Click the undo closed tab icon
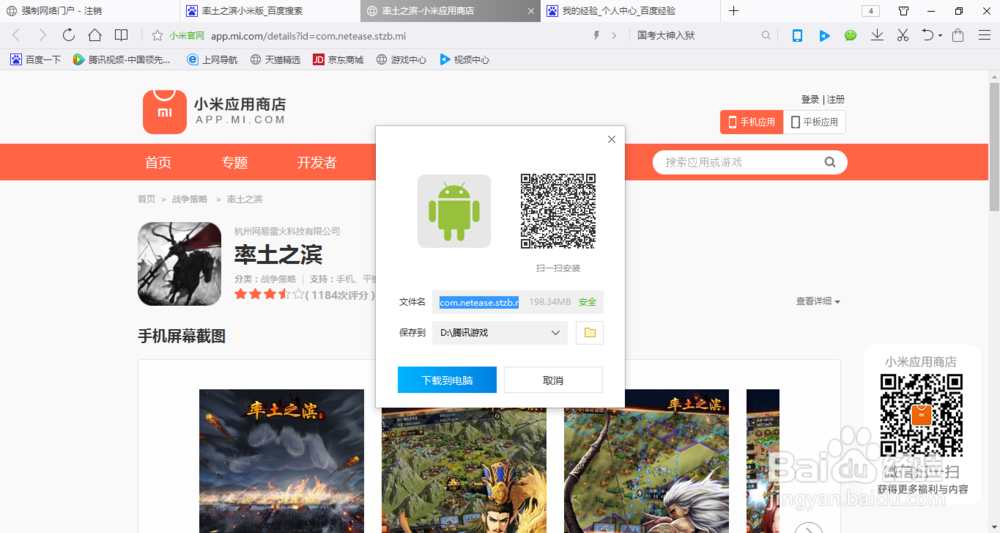 (x=927, y=36)
